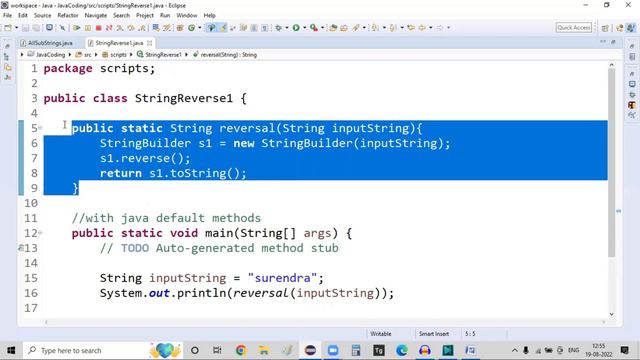Image resolution: width=640 pixels, height=360 pixels.
Task: Toggle the Mark Occurrences toolbar button
Action: (211, 28)
